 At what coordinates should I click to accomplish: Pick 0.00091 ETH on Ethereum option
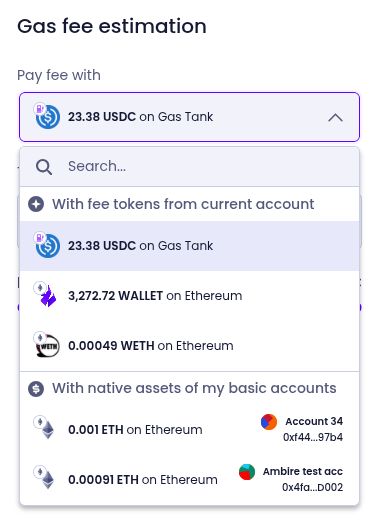pyautogui.click(x=190, y=480)
